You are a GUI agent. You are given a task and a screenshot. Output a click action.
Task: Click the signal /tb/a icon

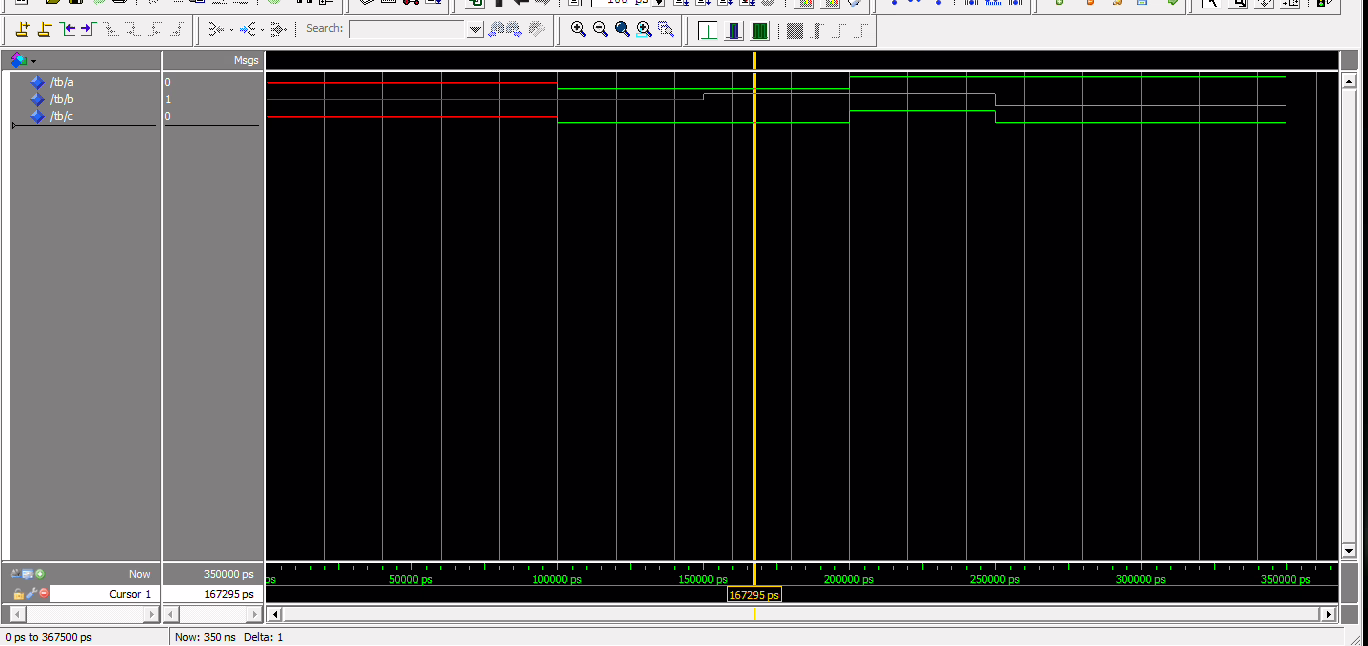[x=38, y=82]
